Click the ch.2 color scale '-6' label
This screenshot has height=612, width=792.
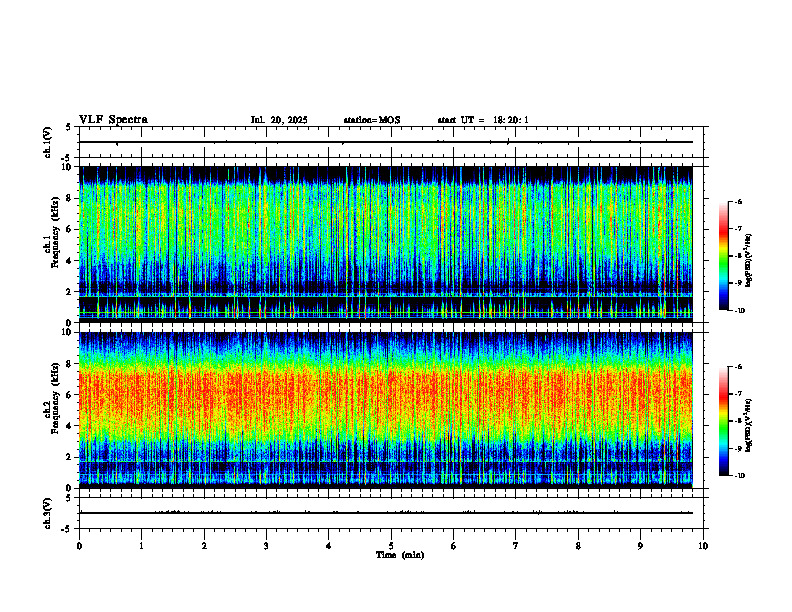739,367
